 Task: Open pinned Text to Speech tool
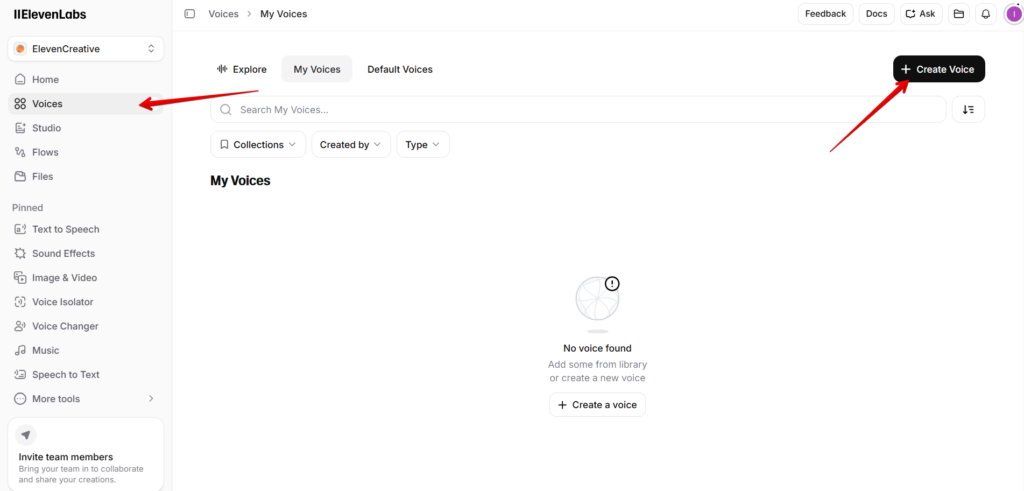[86, 229]
